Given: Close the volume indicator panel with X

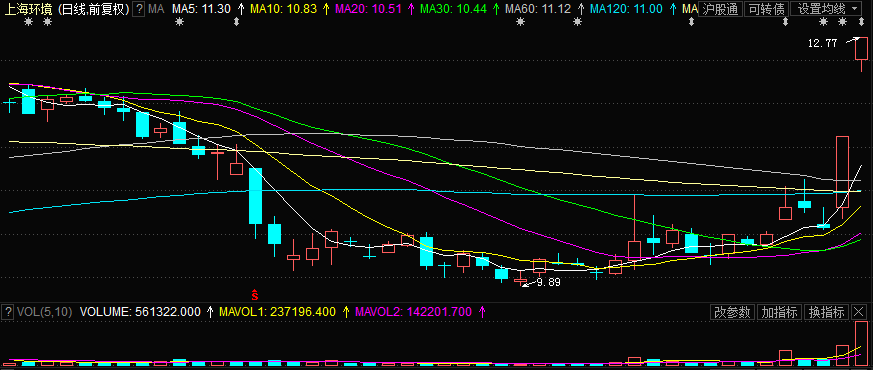Looking at the screenshot, I should pos(860,312).
